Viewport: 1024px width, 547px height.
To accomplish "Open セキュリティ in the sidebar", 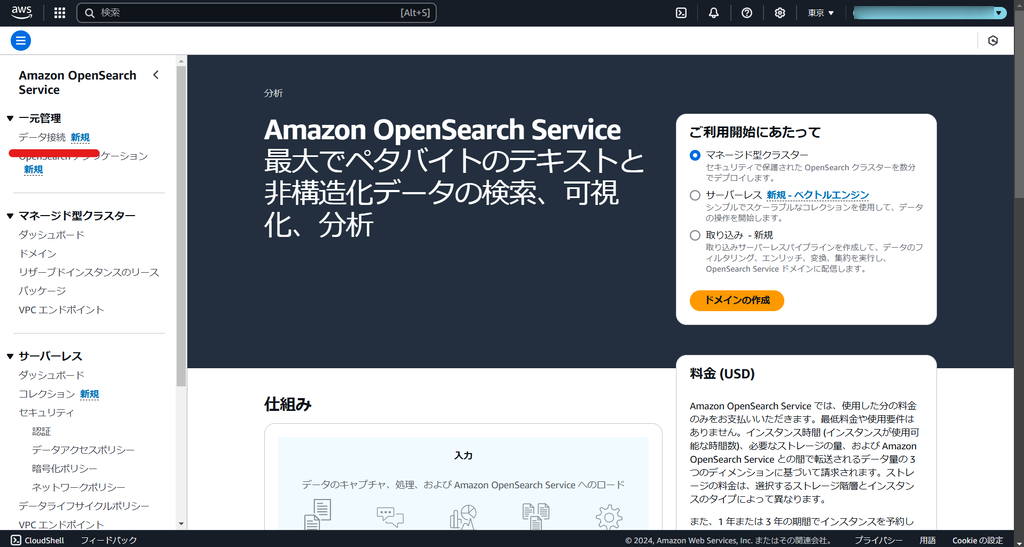I will pos(47,413).
